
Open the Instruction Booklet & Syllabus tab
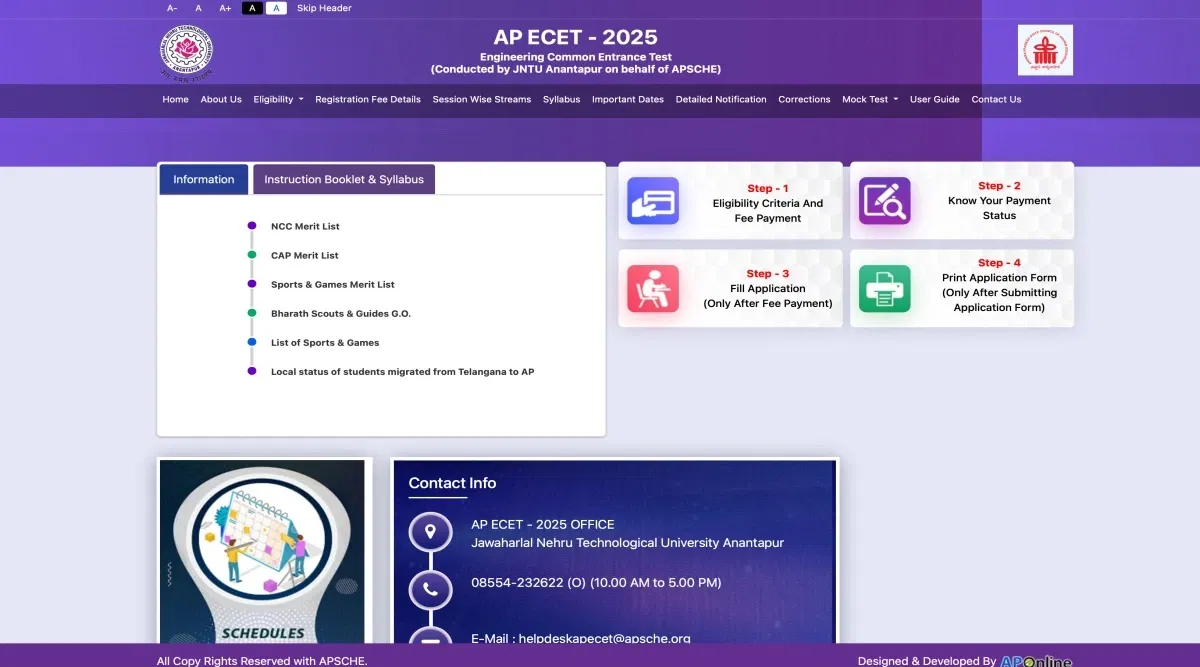[343, 180]
